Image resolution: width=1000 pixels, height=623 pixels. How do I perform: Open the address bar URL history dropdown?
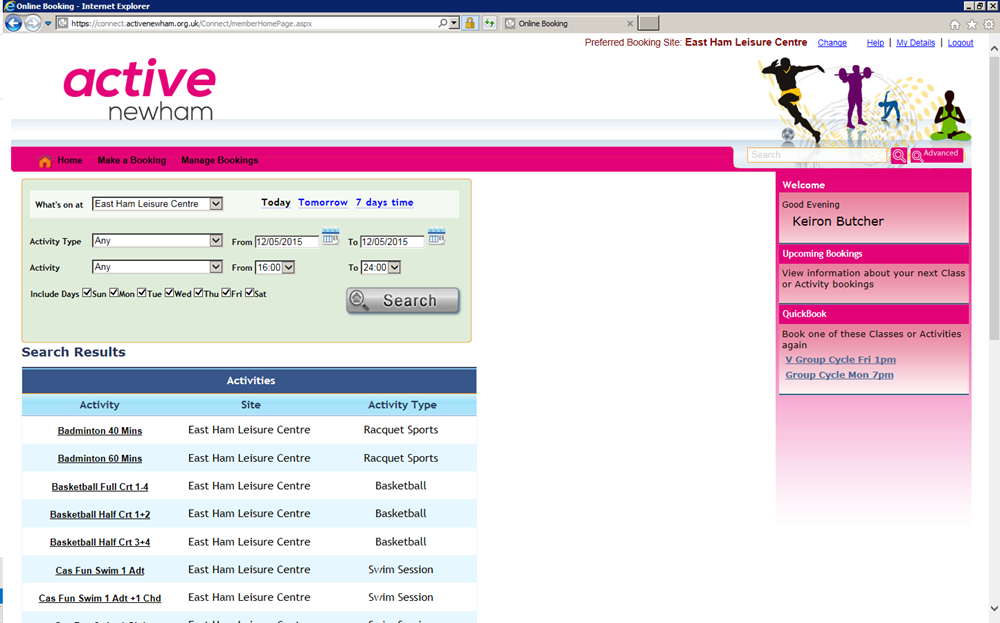454,23
